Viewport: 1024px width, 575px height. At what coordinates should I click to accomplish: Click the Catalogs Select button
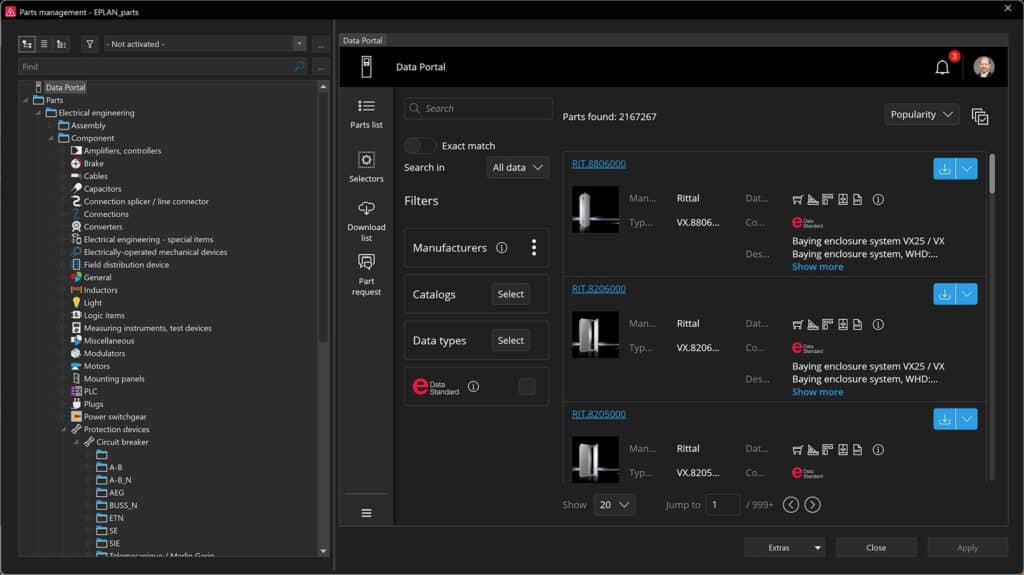510,294
